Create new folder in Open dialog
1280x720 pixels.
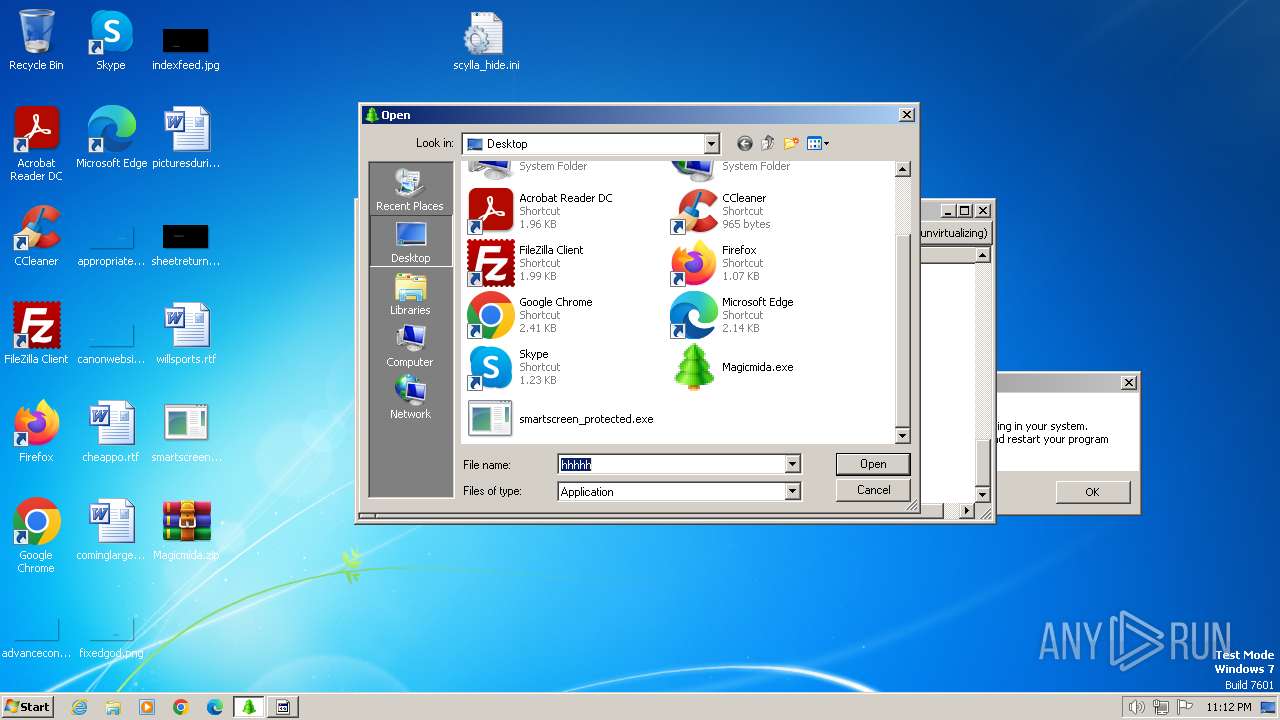(x=791, y=144)
